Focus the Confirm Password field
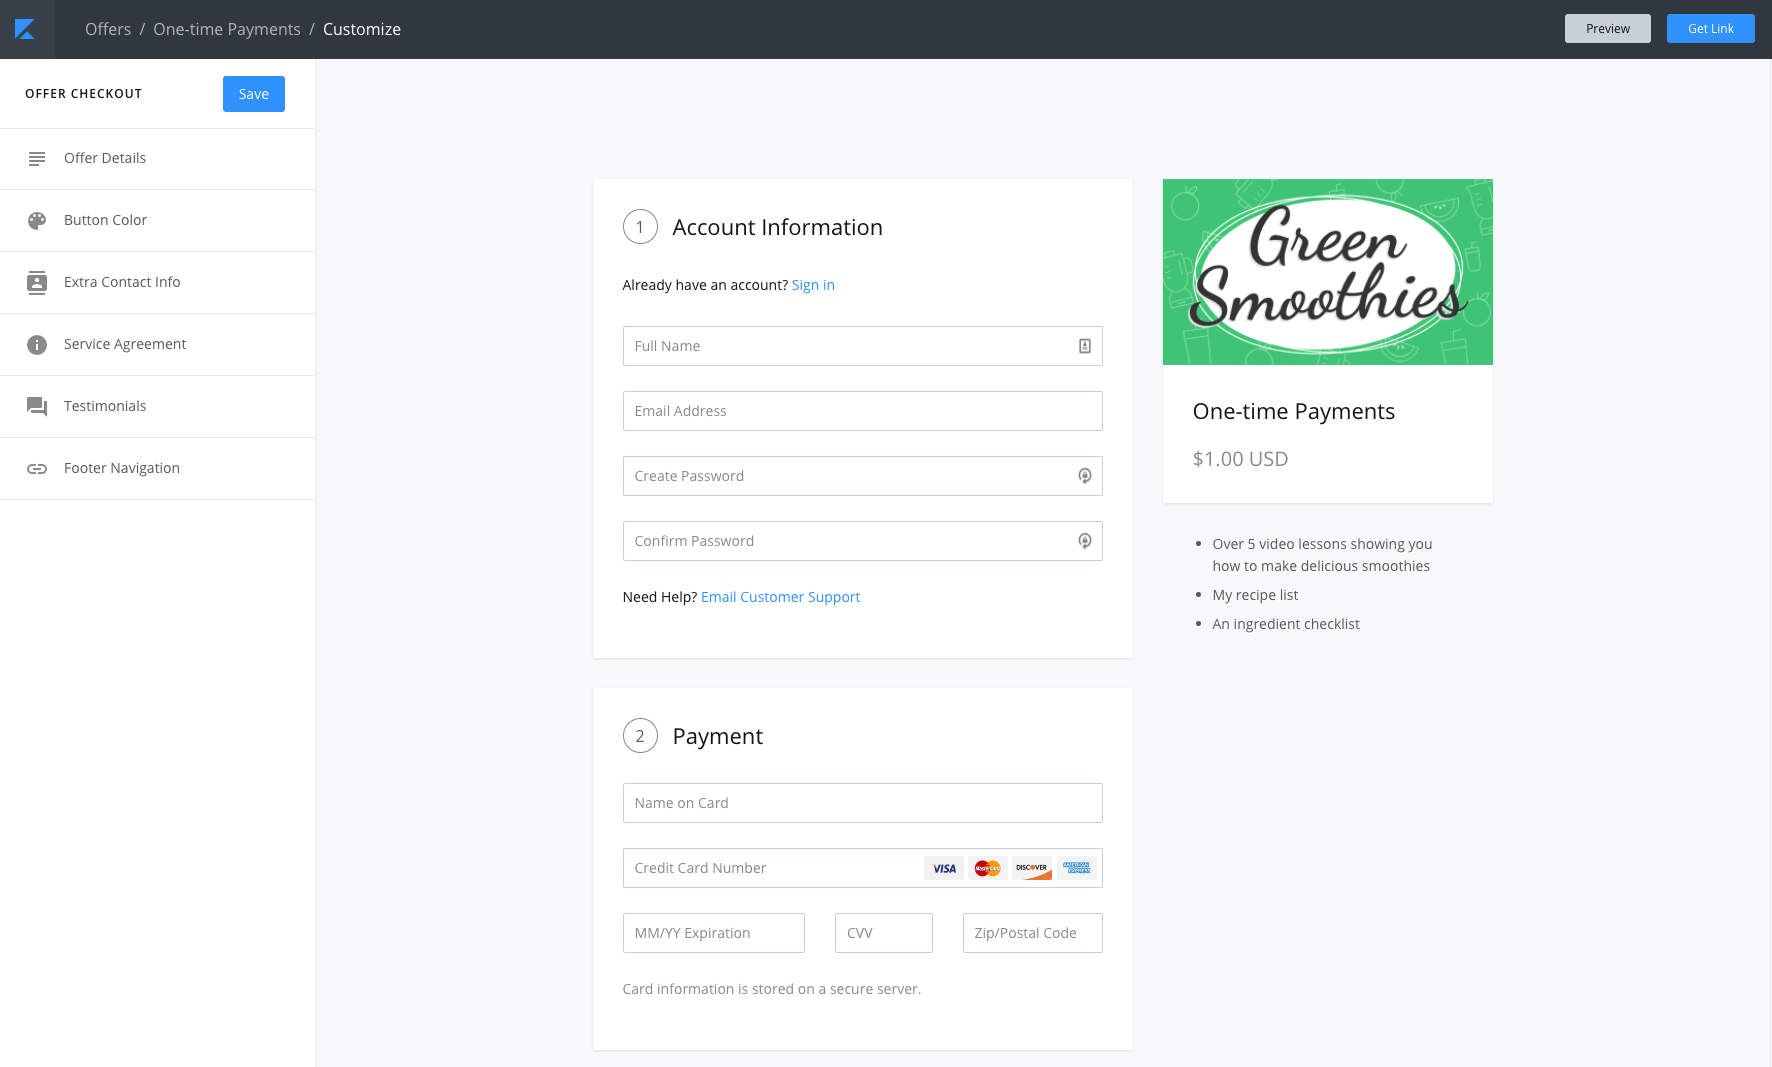The image size is (1772, 1067). (863, 541)
